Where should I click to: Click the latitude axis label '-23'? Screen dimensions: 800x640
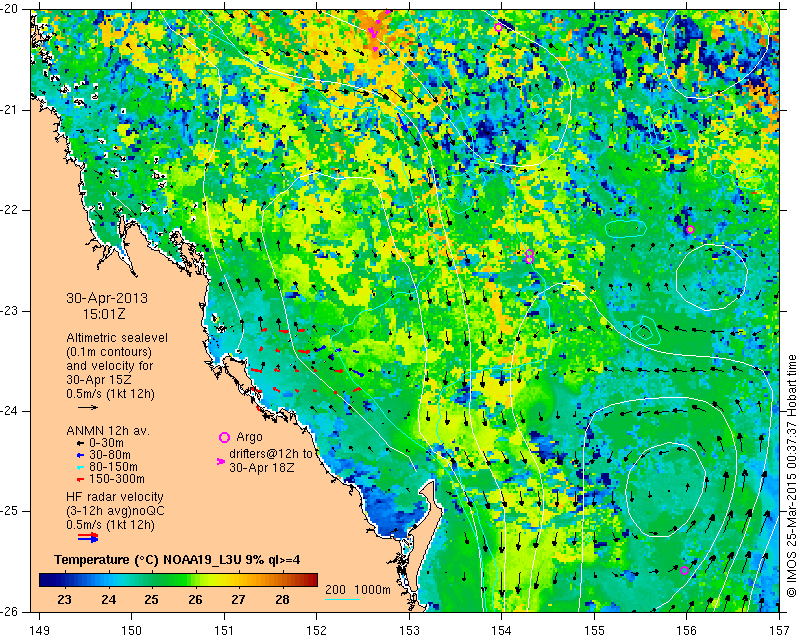point(11,311)
